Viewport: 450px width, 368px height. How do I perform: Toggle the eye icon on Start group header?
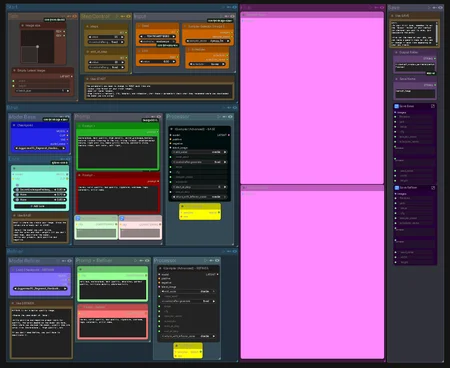click(x=235, y=7)
